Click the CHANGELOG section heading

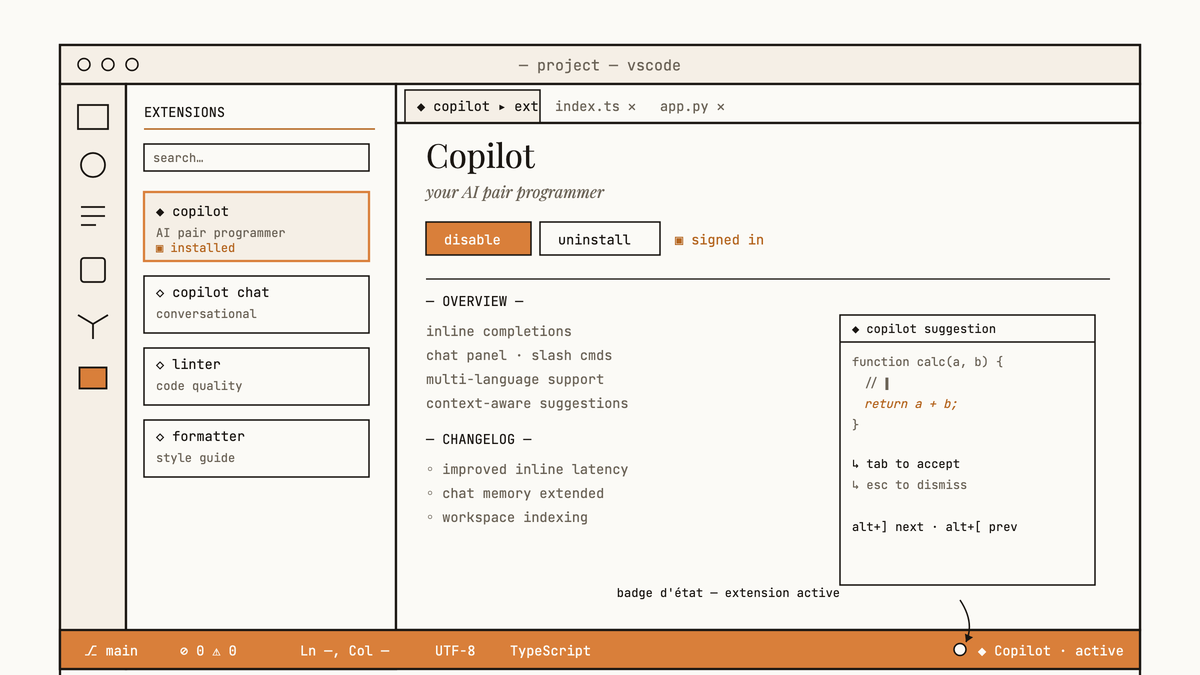coord(479,439)
